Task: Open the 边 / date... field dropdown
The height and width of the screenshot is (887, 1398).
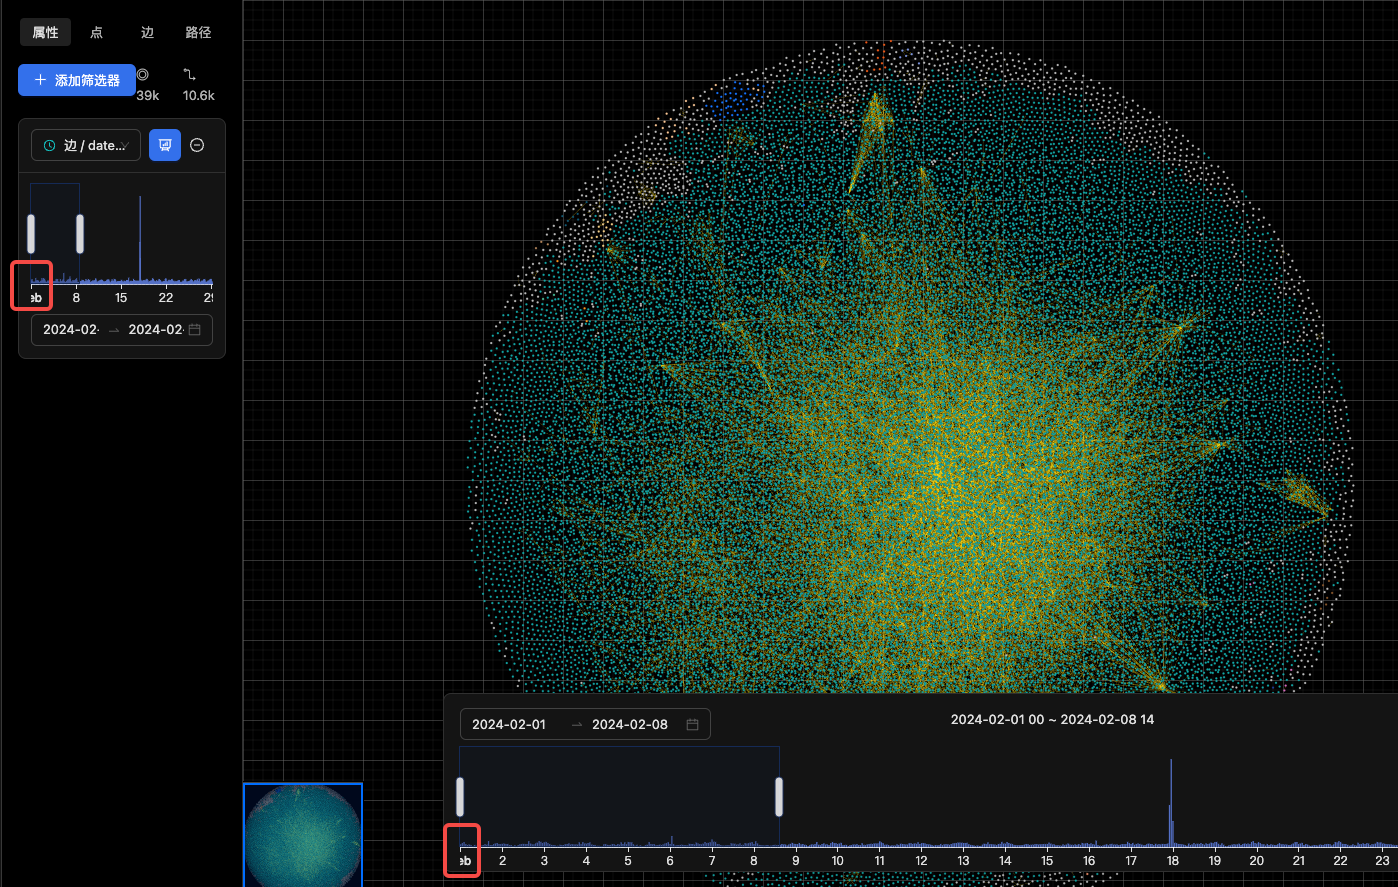Action: (86, 145)
